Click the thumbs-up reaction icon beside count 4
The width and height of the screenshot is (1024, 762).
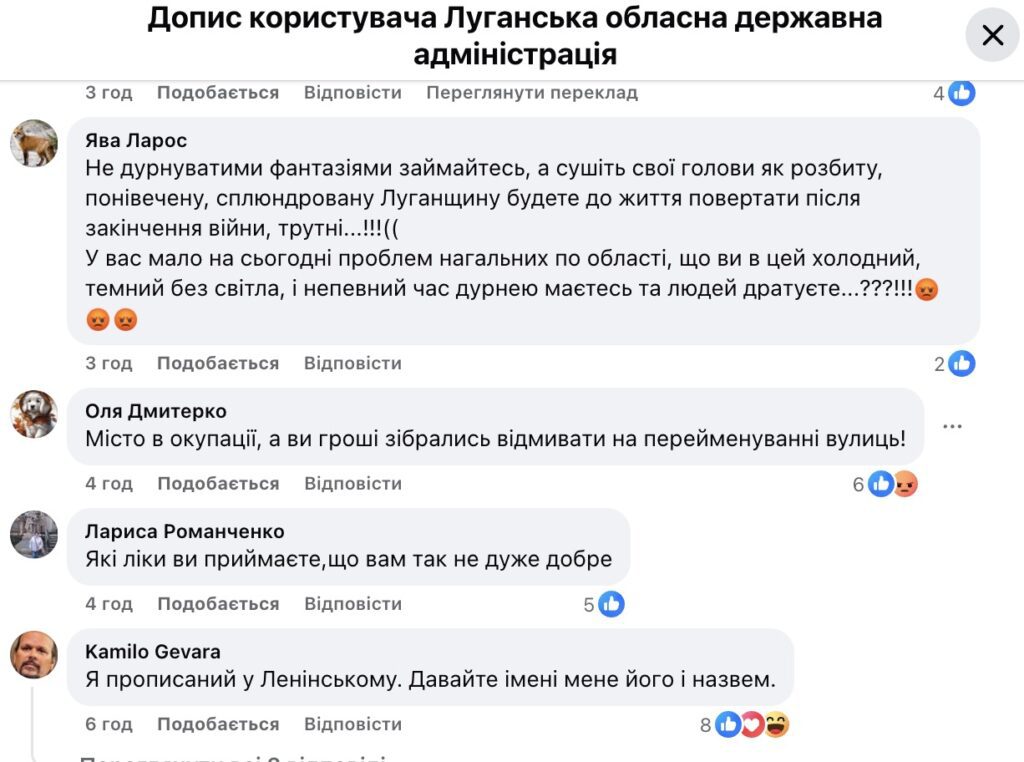(961, 92)
